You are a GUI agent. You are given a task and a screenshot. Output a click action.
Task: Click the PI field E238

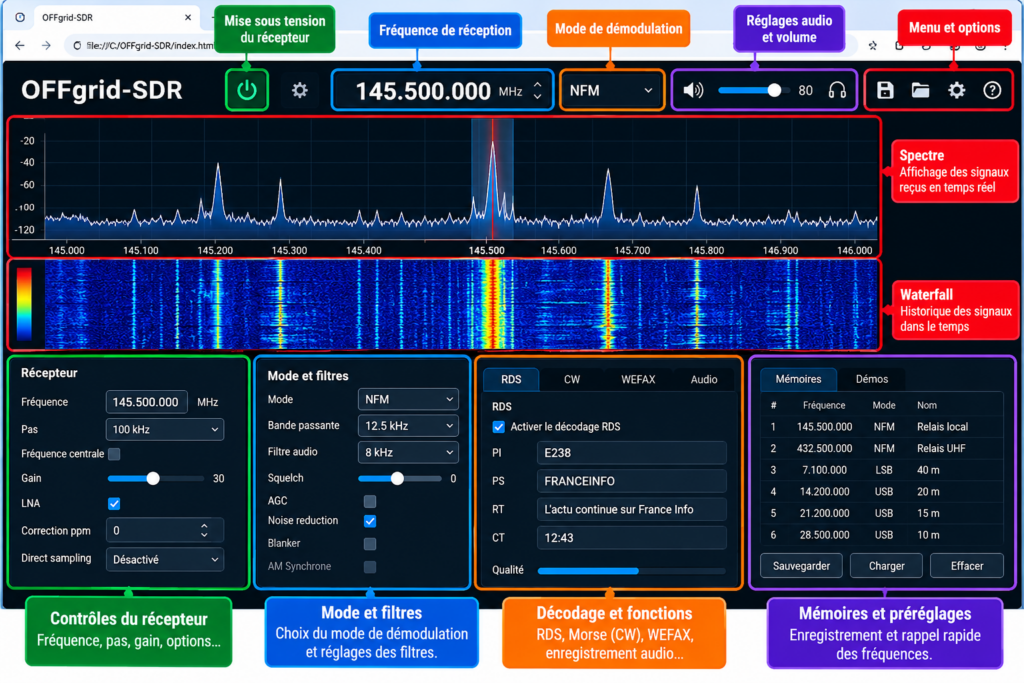click(632, 453)
